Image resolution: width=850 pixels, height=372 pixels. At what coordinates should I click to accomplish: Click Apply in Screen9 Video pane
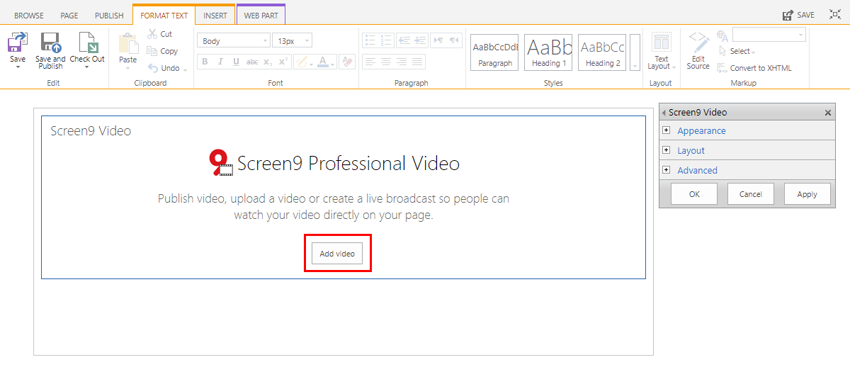[x=807, y=194]
